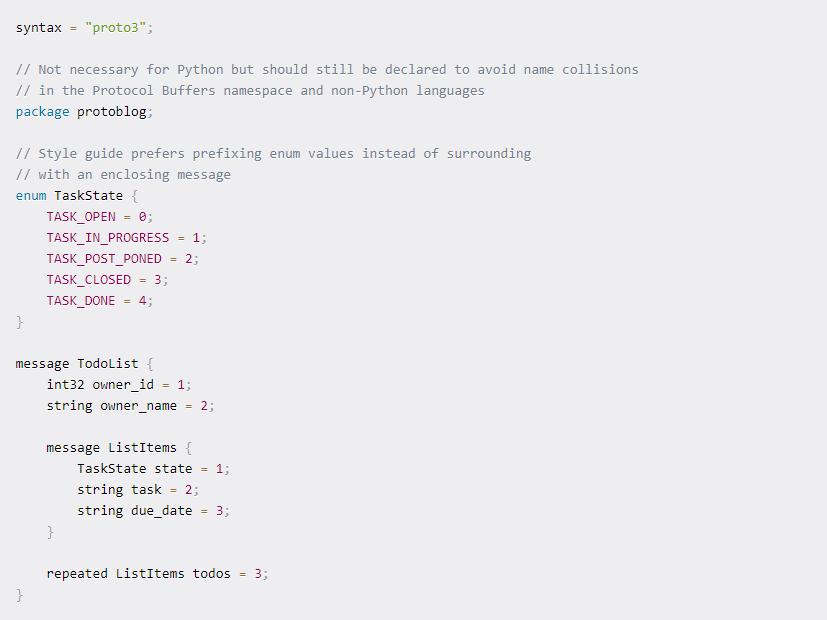Click the final closing brace of TodoList
Screen dimensions: 827x620
pos(19,594)
